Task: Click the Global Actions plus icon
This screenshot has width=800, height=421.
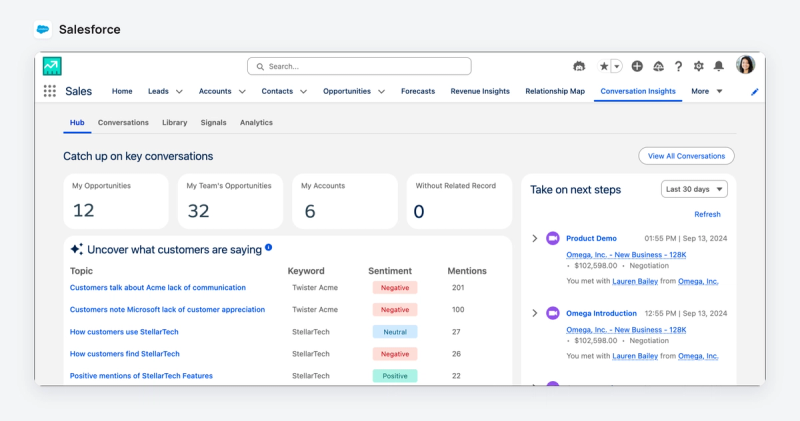Action: click(637, 66)
